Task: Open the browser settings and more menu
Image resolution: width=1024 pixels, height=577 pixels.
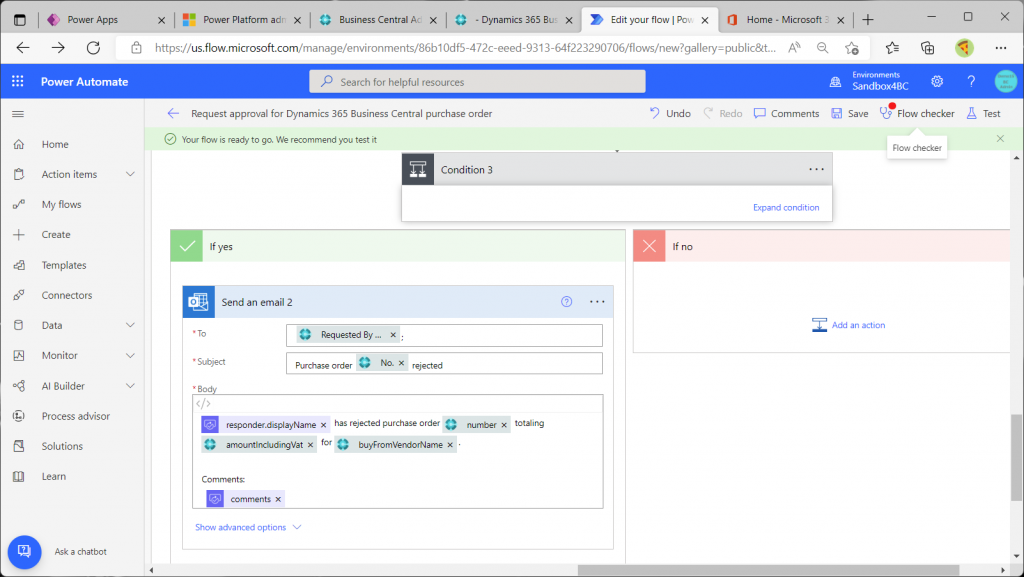Action: 1000,48
